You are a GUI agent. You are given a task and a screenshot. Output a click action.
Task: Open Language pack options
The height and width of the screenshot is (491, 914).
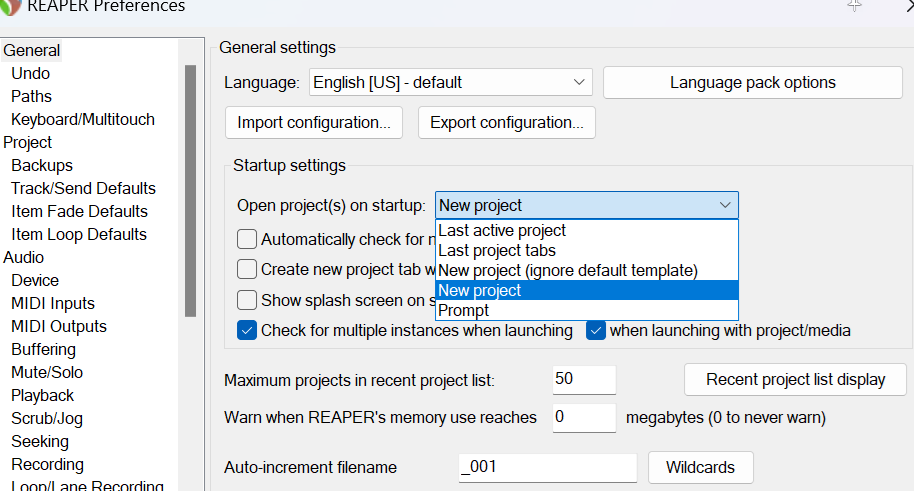pos(752,82)
